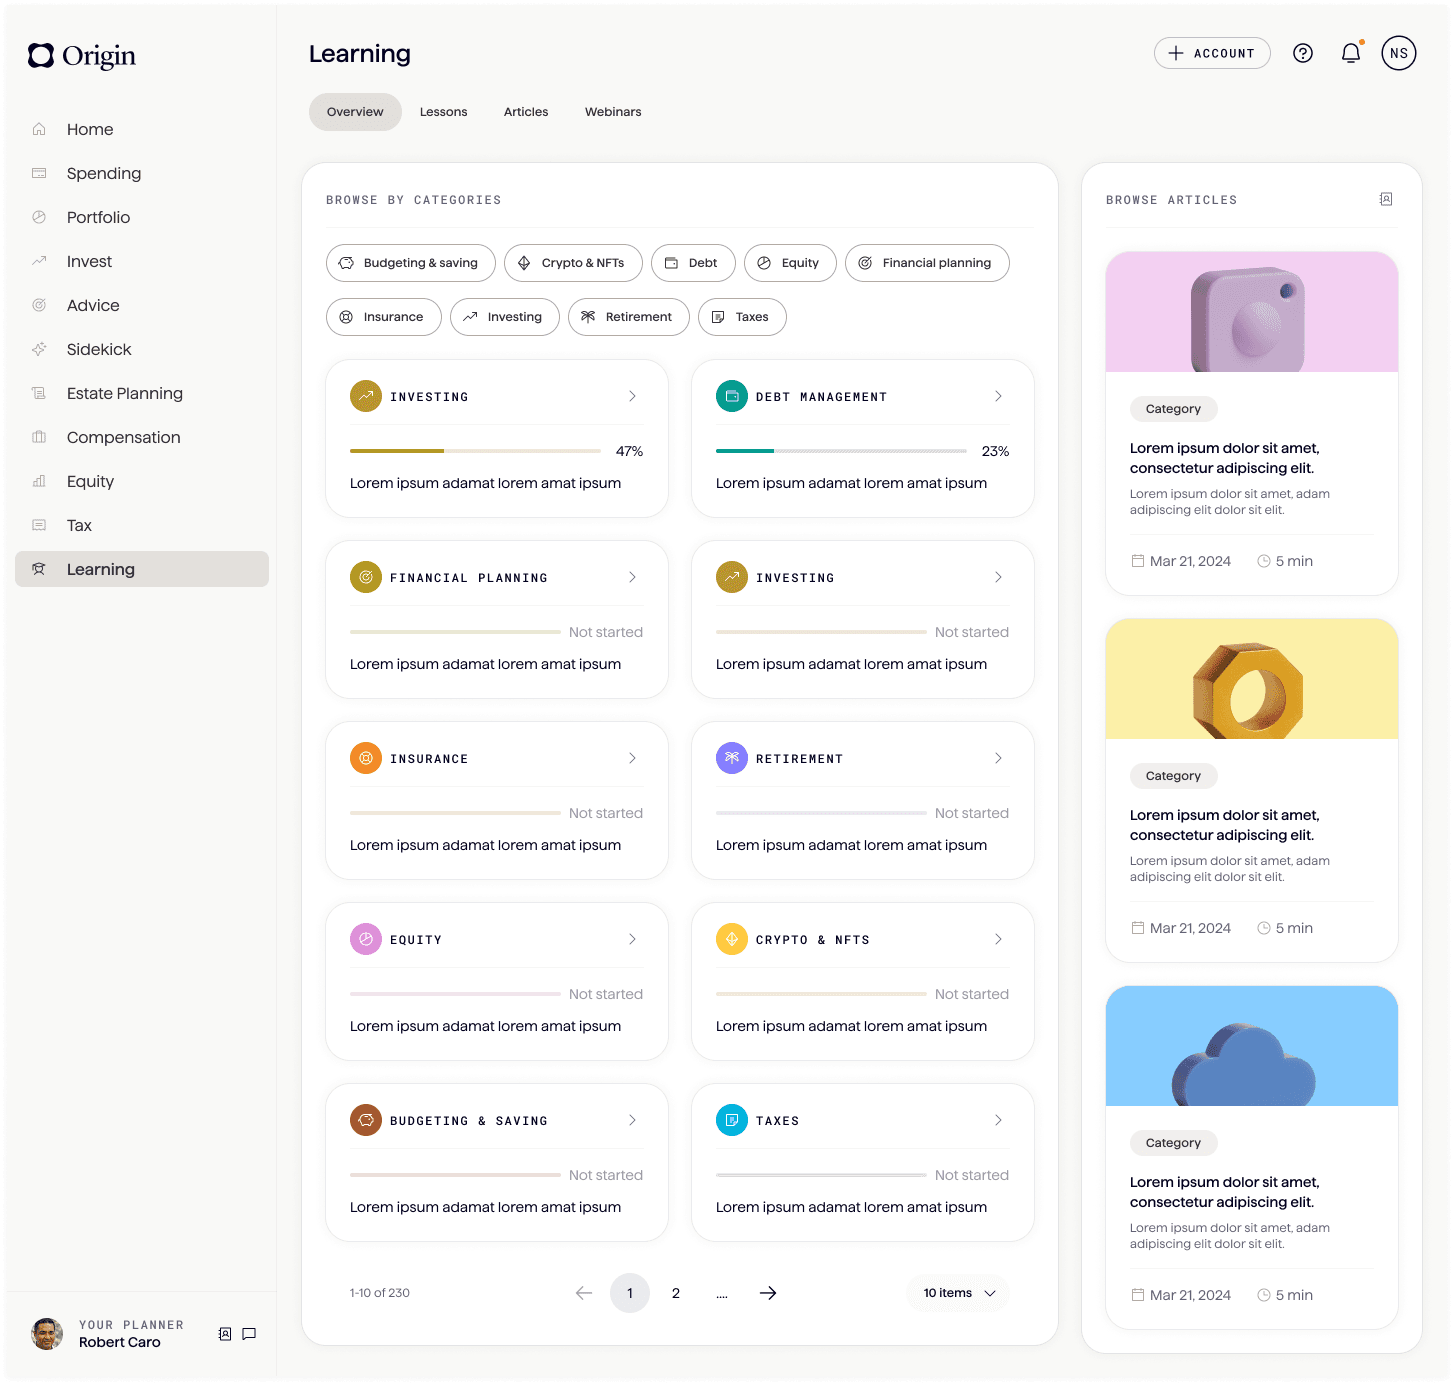Open the blue cloud article thumbnail
Viewport: 1454px width, 1394px height.
tap(1252, 1046)
